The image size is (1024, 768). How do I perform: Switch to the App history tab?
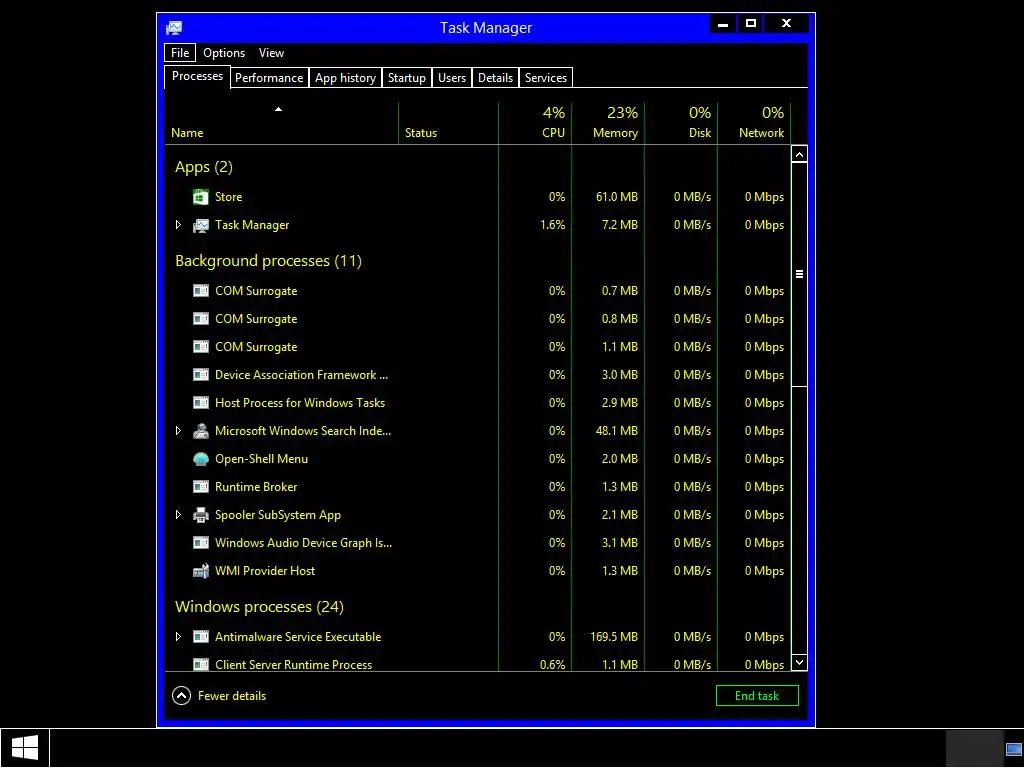[x=345, y=78]
